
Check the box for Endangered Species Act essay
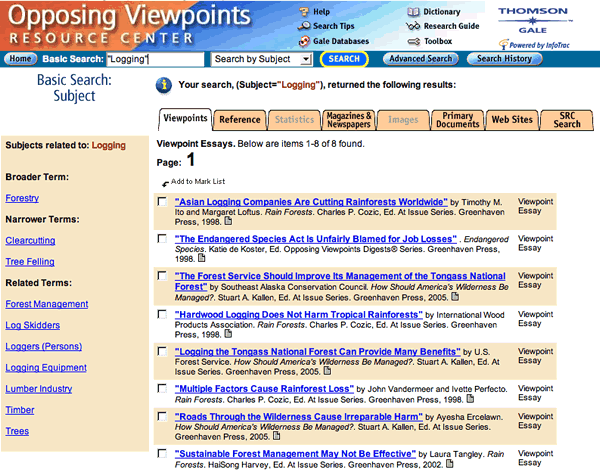pyautogui.click(x=162, y=239)
